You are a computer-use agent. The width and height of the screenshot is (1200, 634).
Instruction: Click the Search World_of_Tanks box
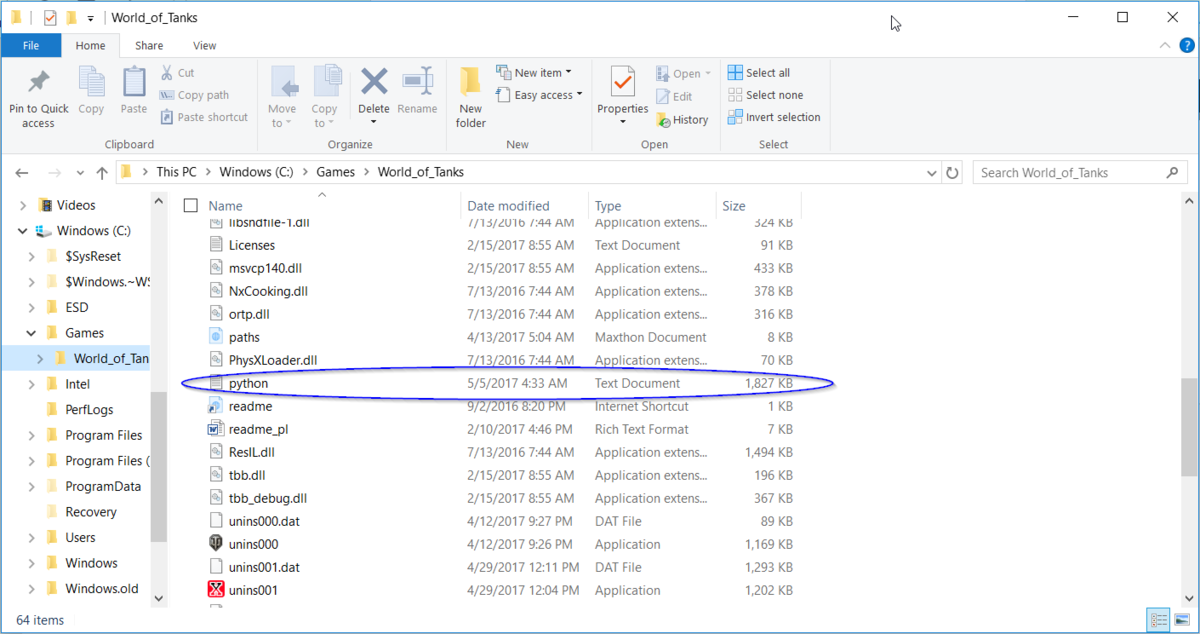[1070, 172]
